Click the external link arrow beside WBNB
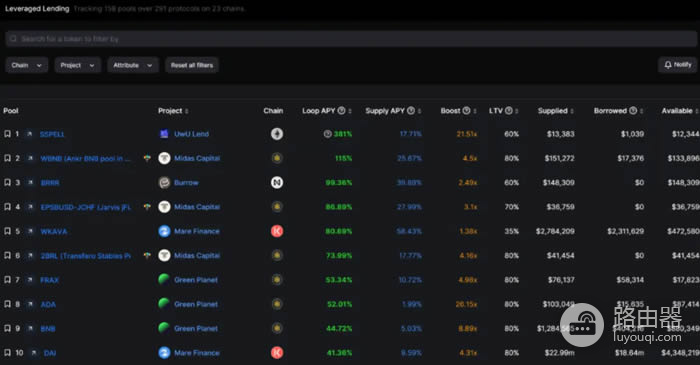The image size is (700, 365). pos(30,158)
